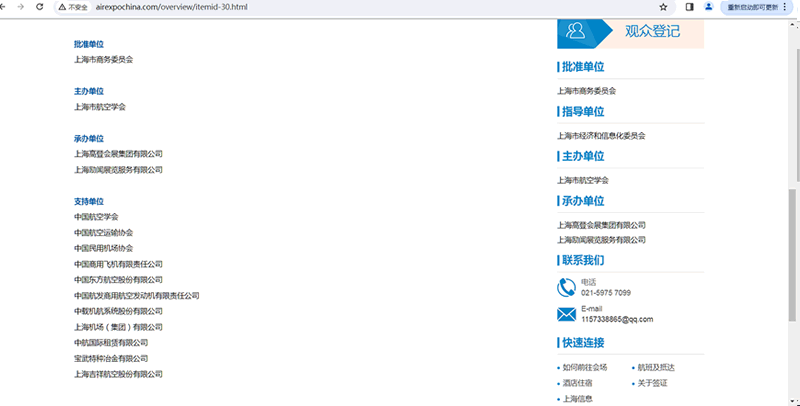Follow the 关于签证 link
This screenshot has width=800, height=406.
coord(652,383)
